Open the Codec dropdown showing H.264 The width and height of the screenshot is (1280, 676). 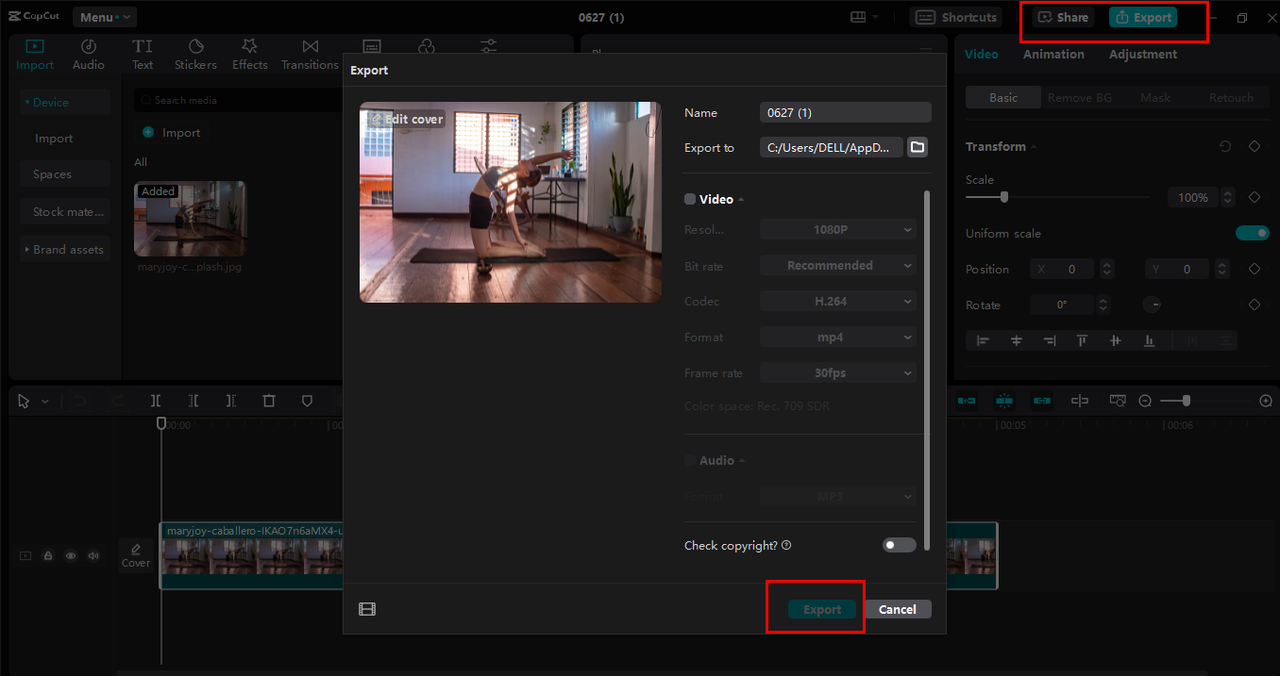click(838, 301)
